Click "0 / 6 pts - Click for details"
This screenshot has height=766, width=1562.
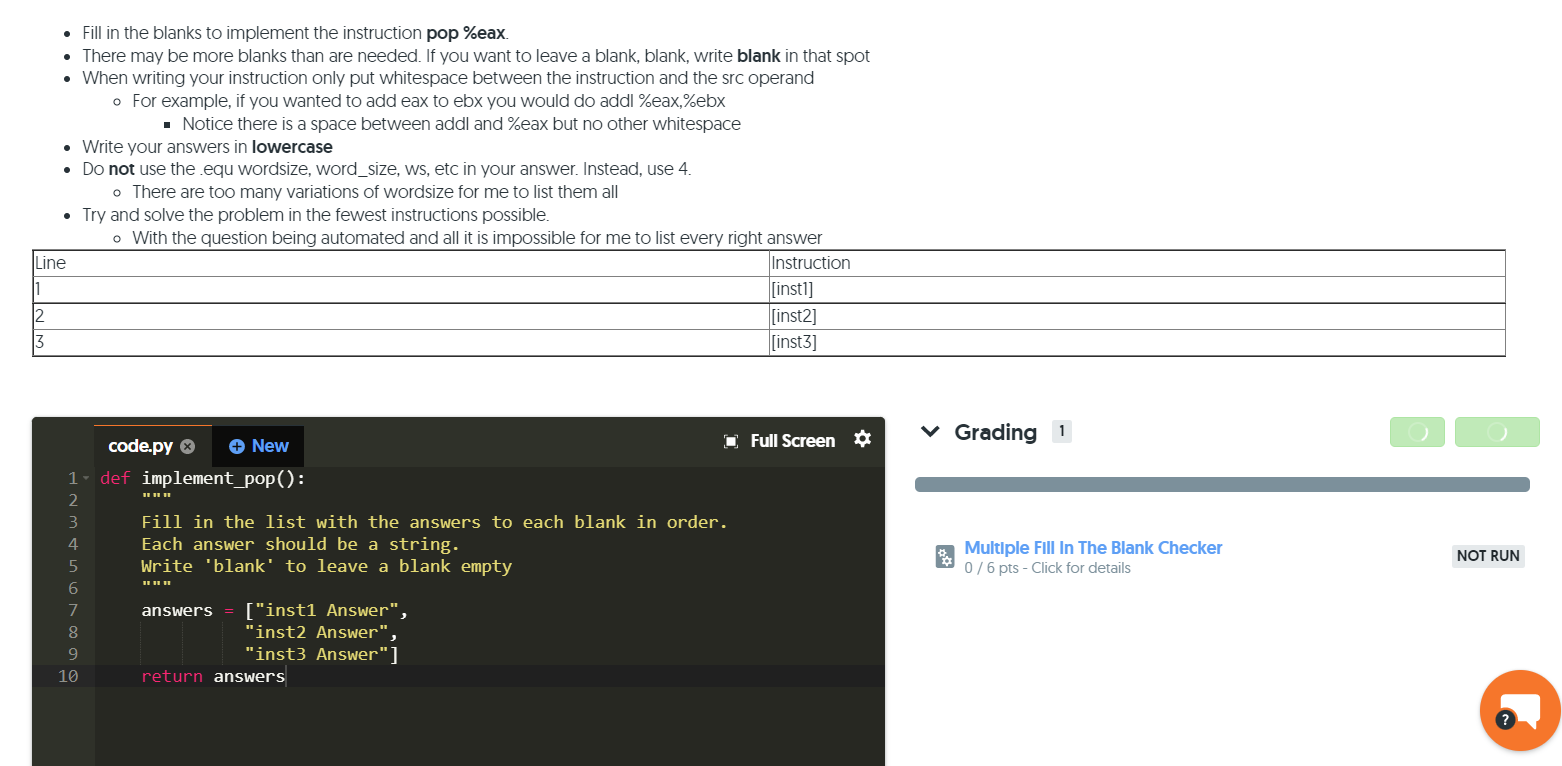click(x=1047, y=568)
